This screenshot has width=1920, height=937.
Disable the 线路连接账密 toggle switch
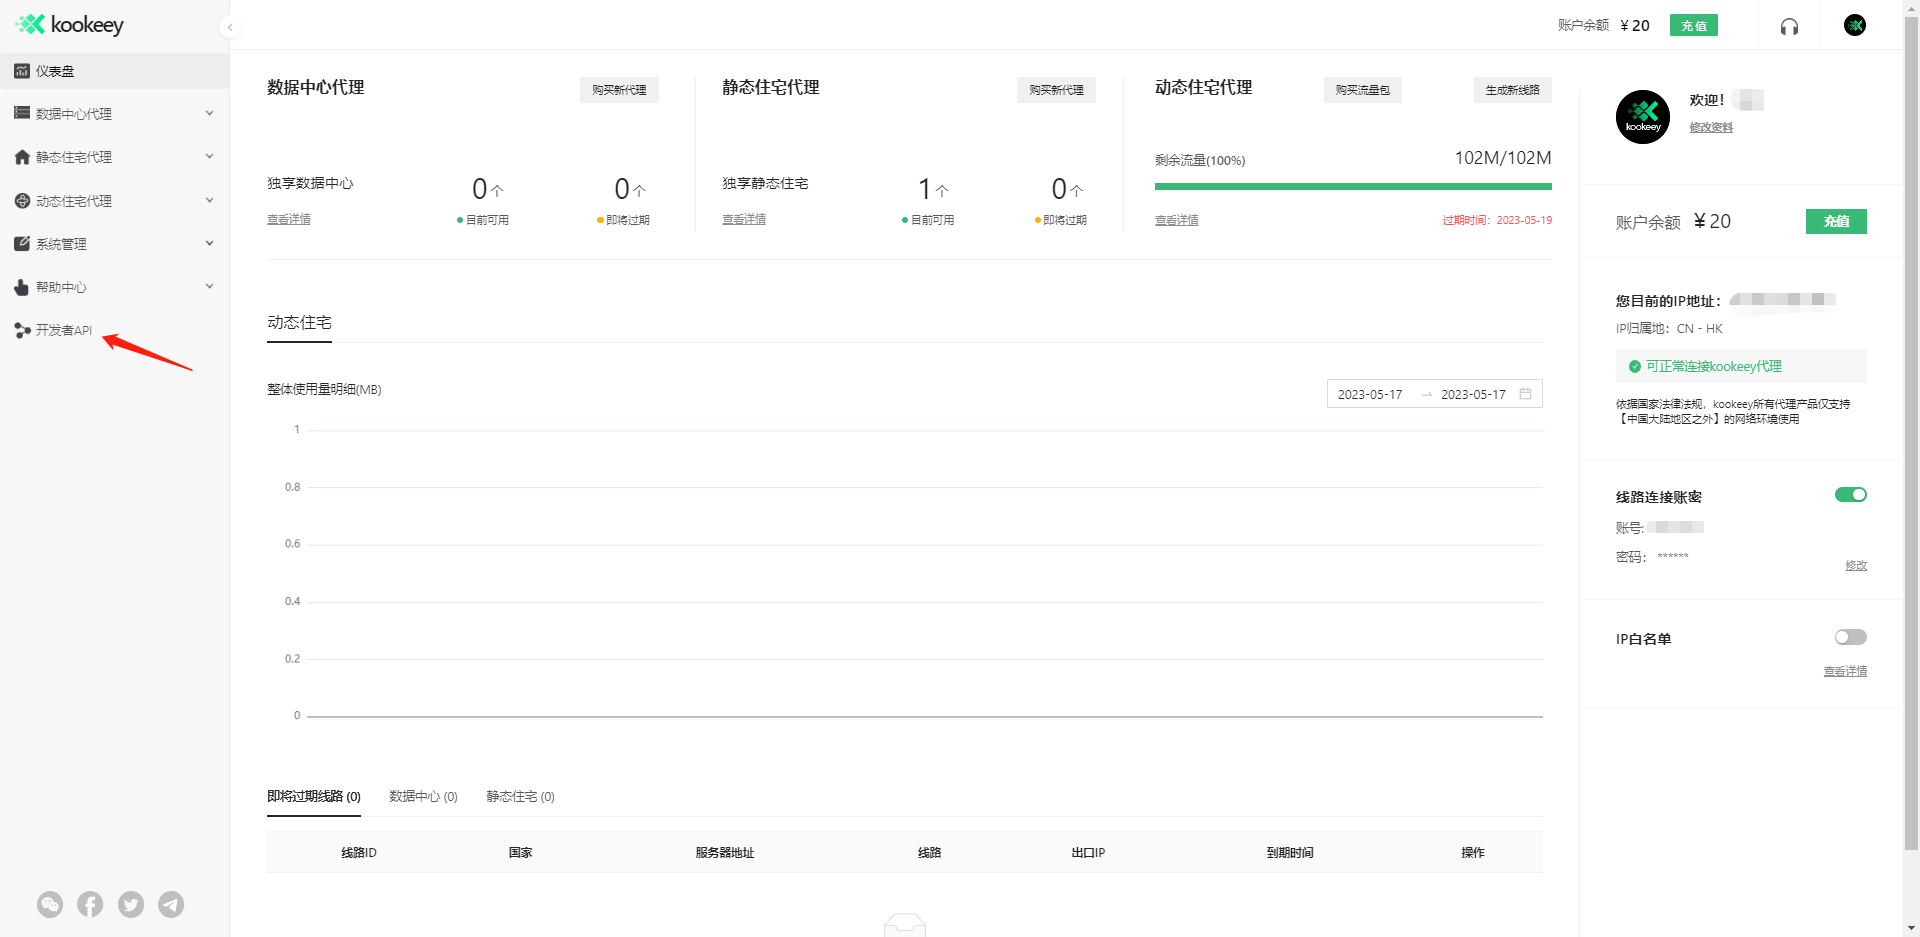[1850, 495]
